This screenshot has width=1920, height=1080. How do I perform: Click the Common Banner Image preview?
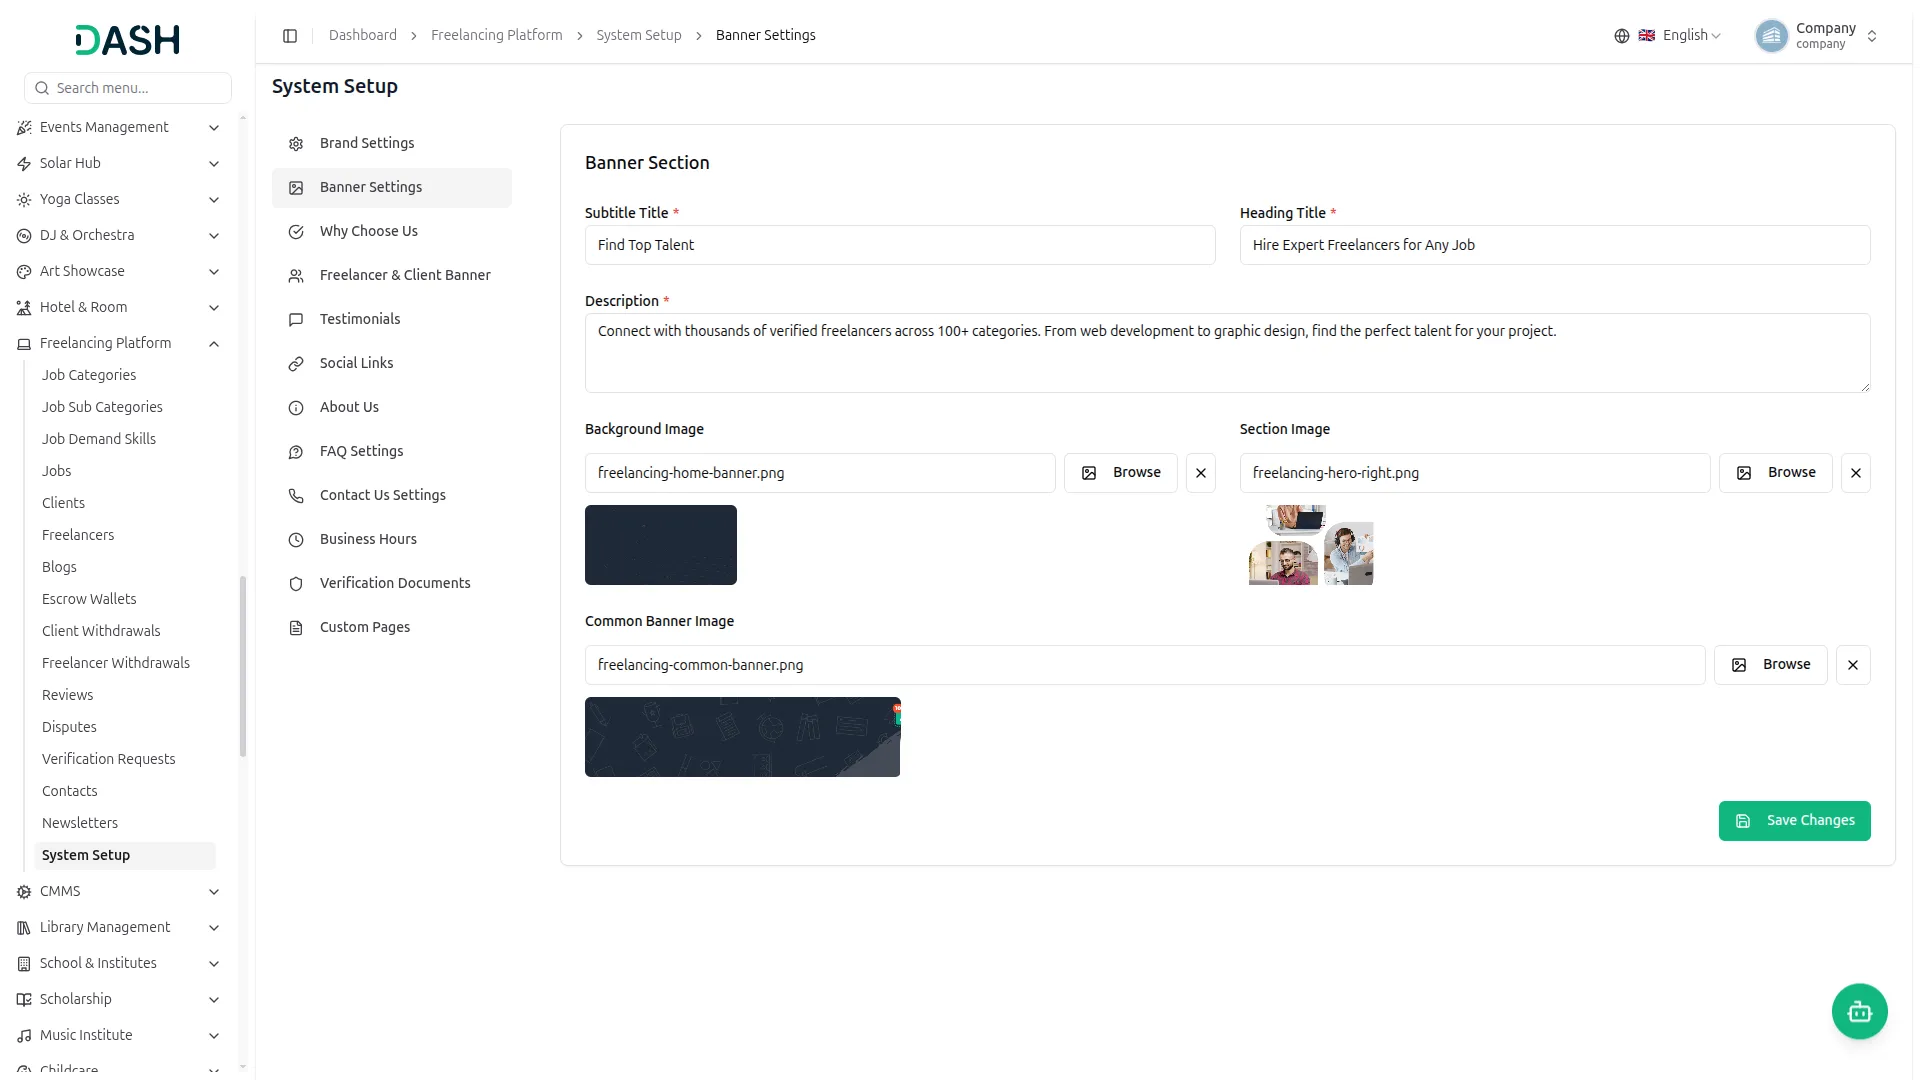click(743, 737)
